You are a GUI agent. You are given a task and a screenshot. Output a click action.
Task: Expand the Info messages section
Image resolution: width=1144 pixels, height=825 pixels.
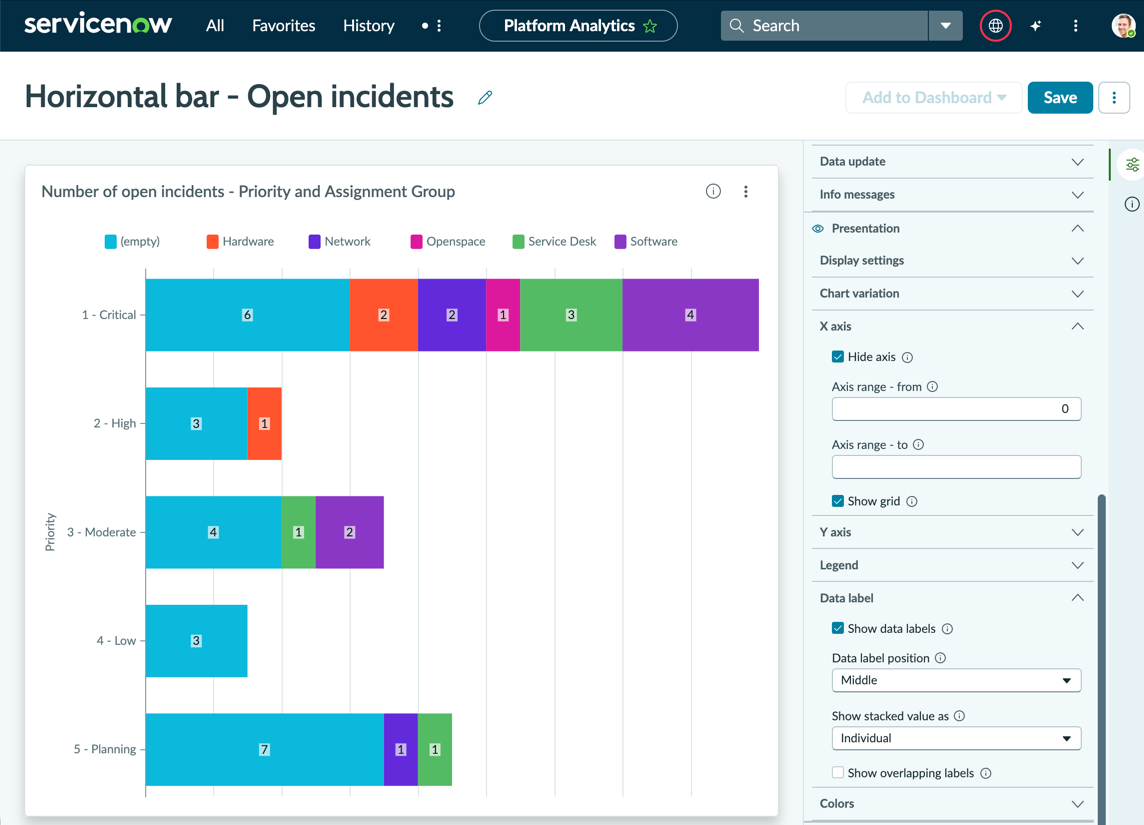(952, 195)
